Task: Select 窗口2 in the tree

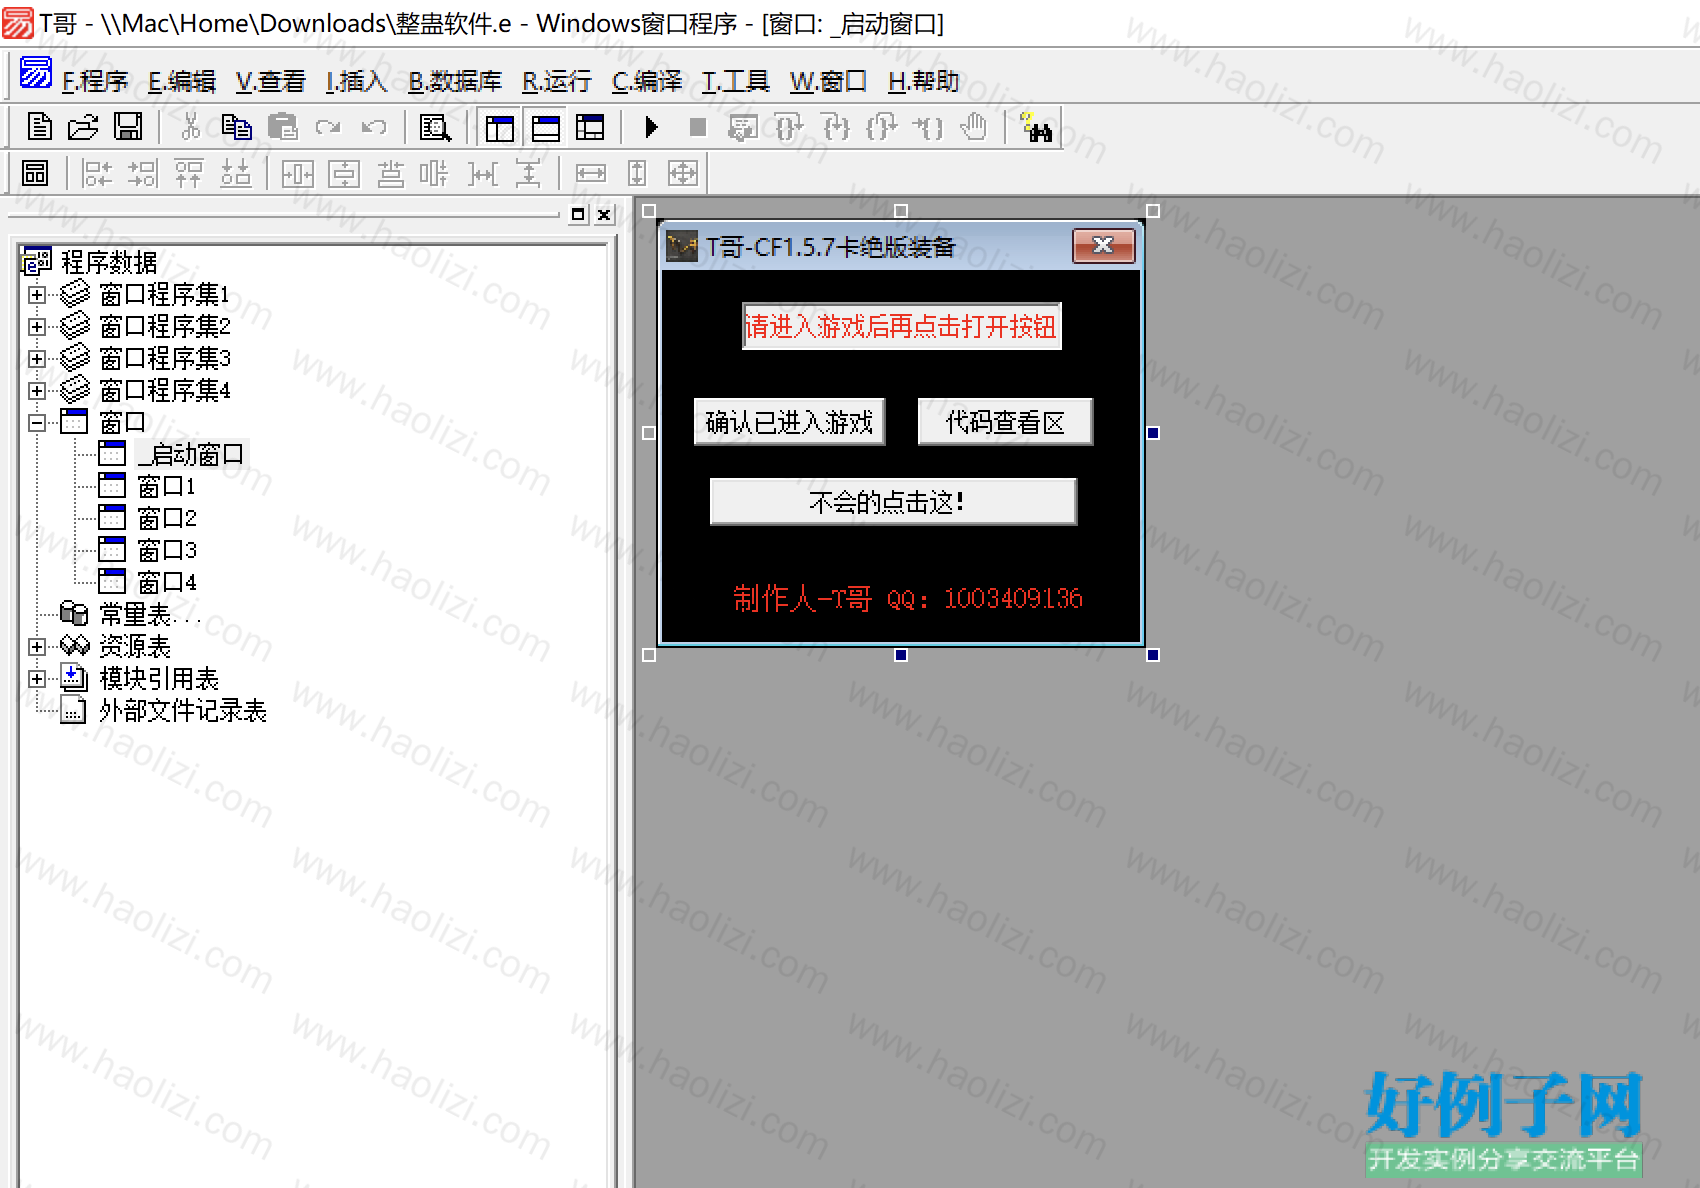Action: [x=167, y=519]
